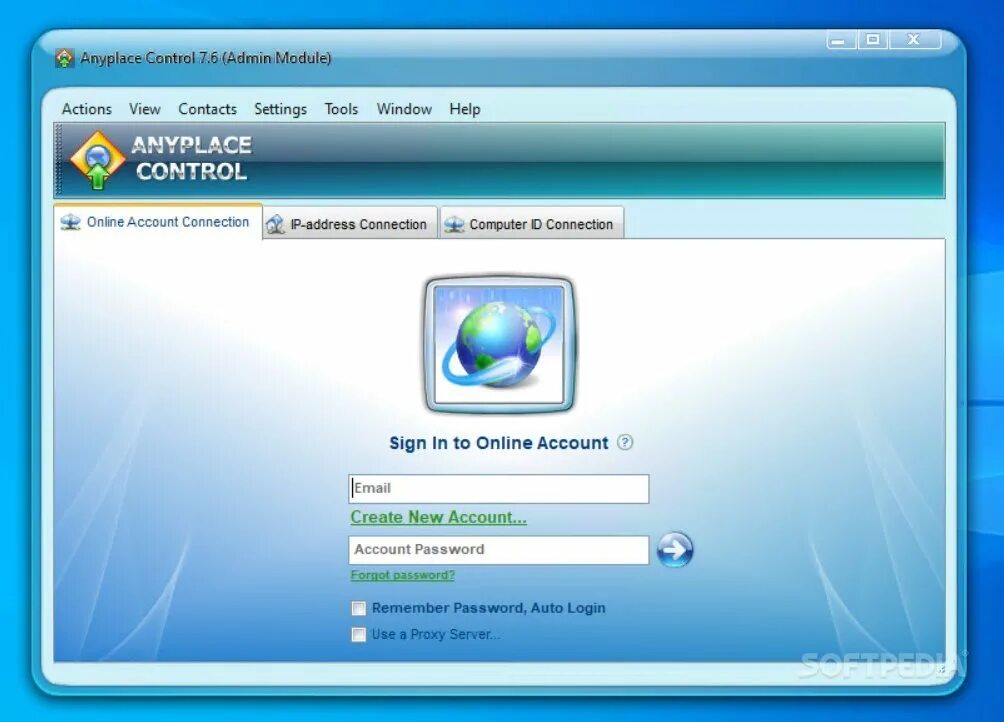Close the Anyplace Control window
This screenshot has width=1004, height=722.
pos(914,40)
